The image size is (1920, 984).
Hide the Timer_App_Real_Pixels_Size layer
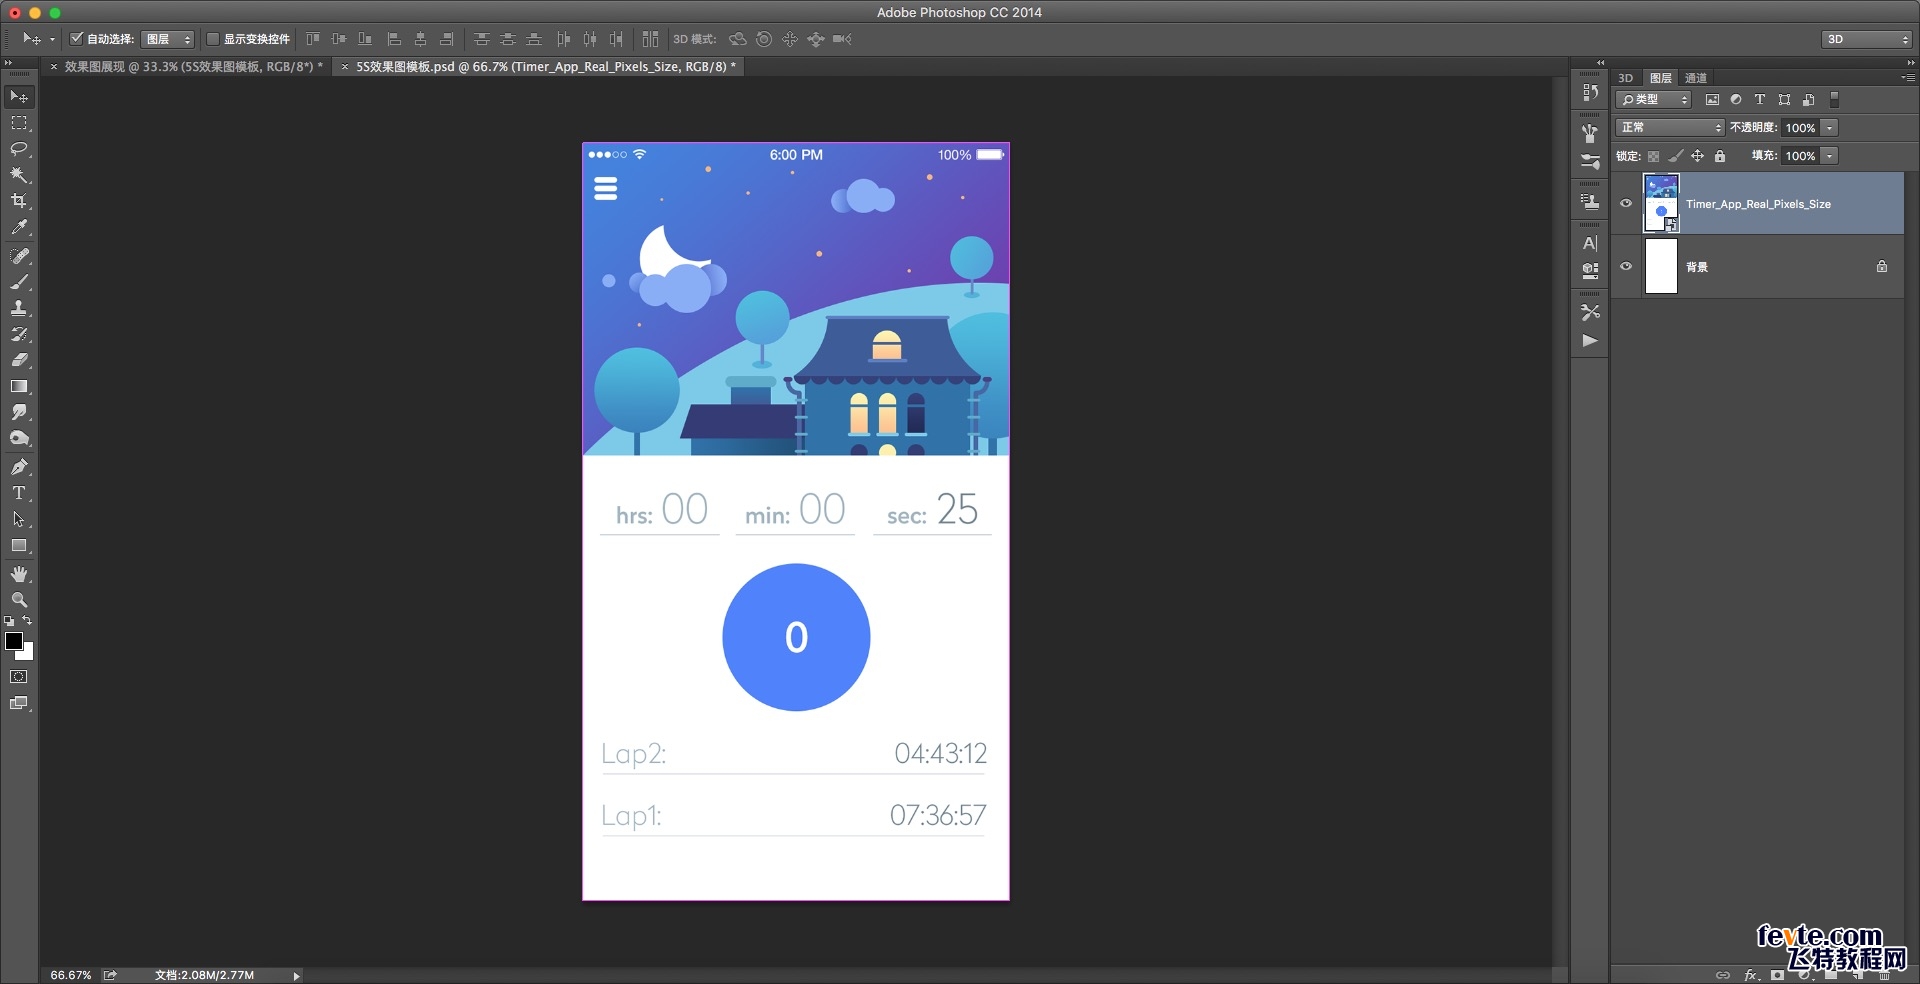[x=1626, y=203]
